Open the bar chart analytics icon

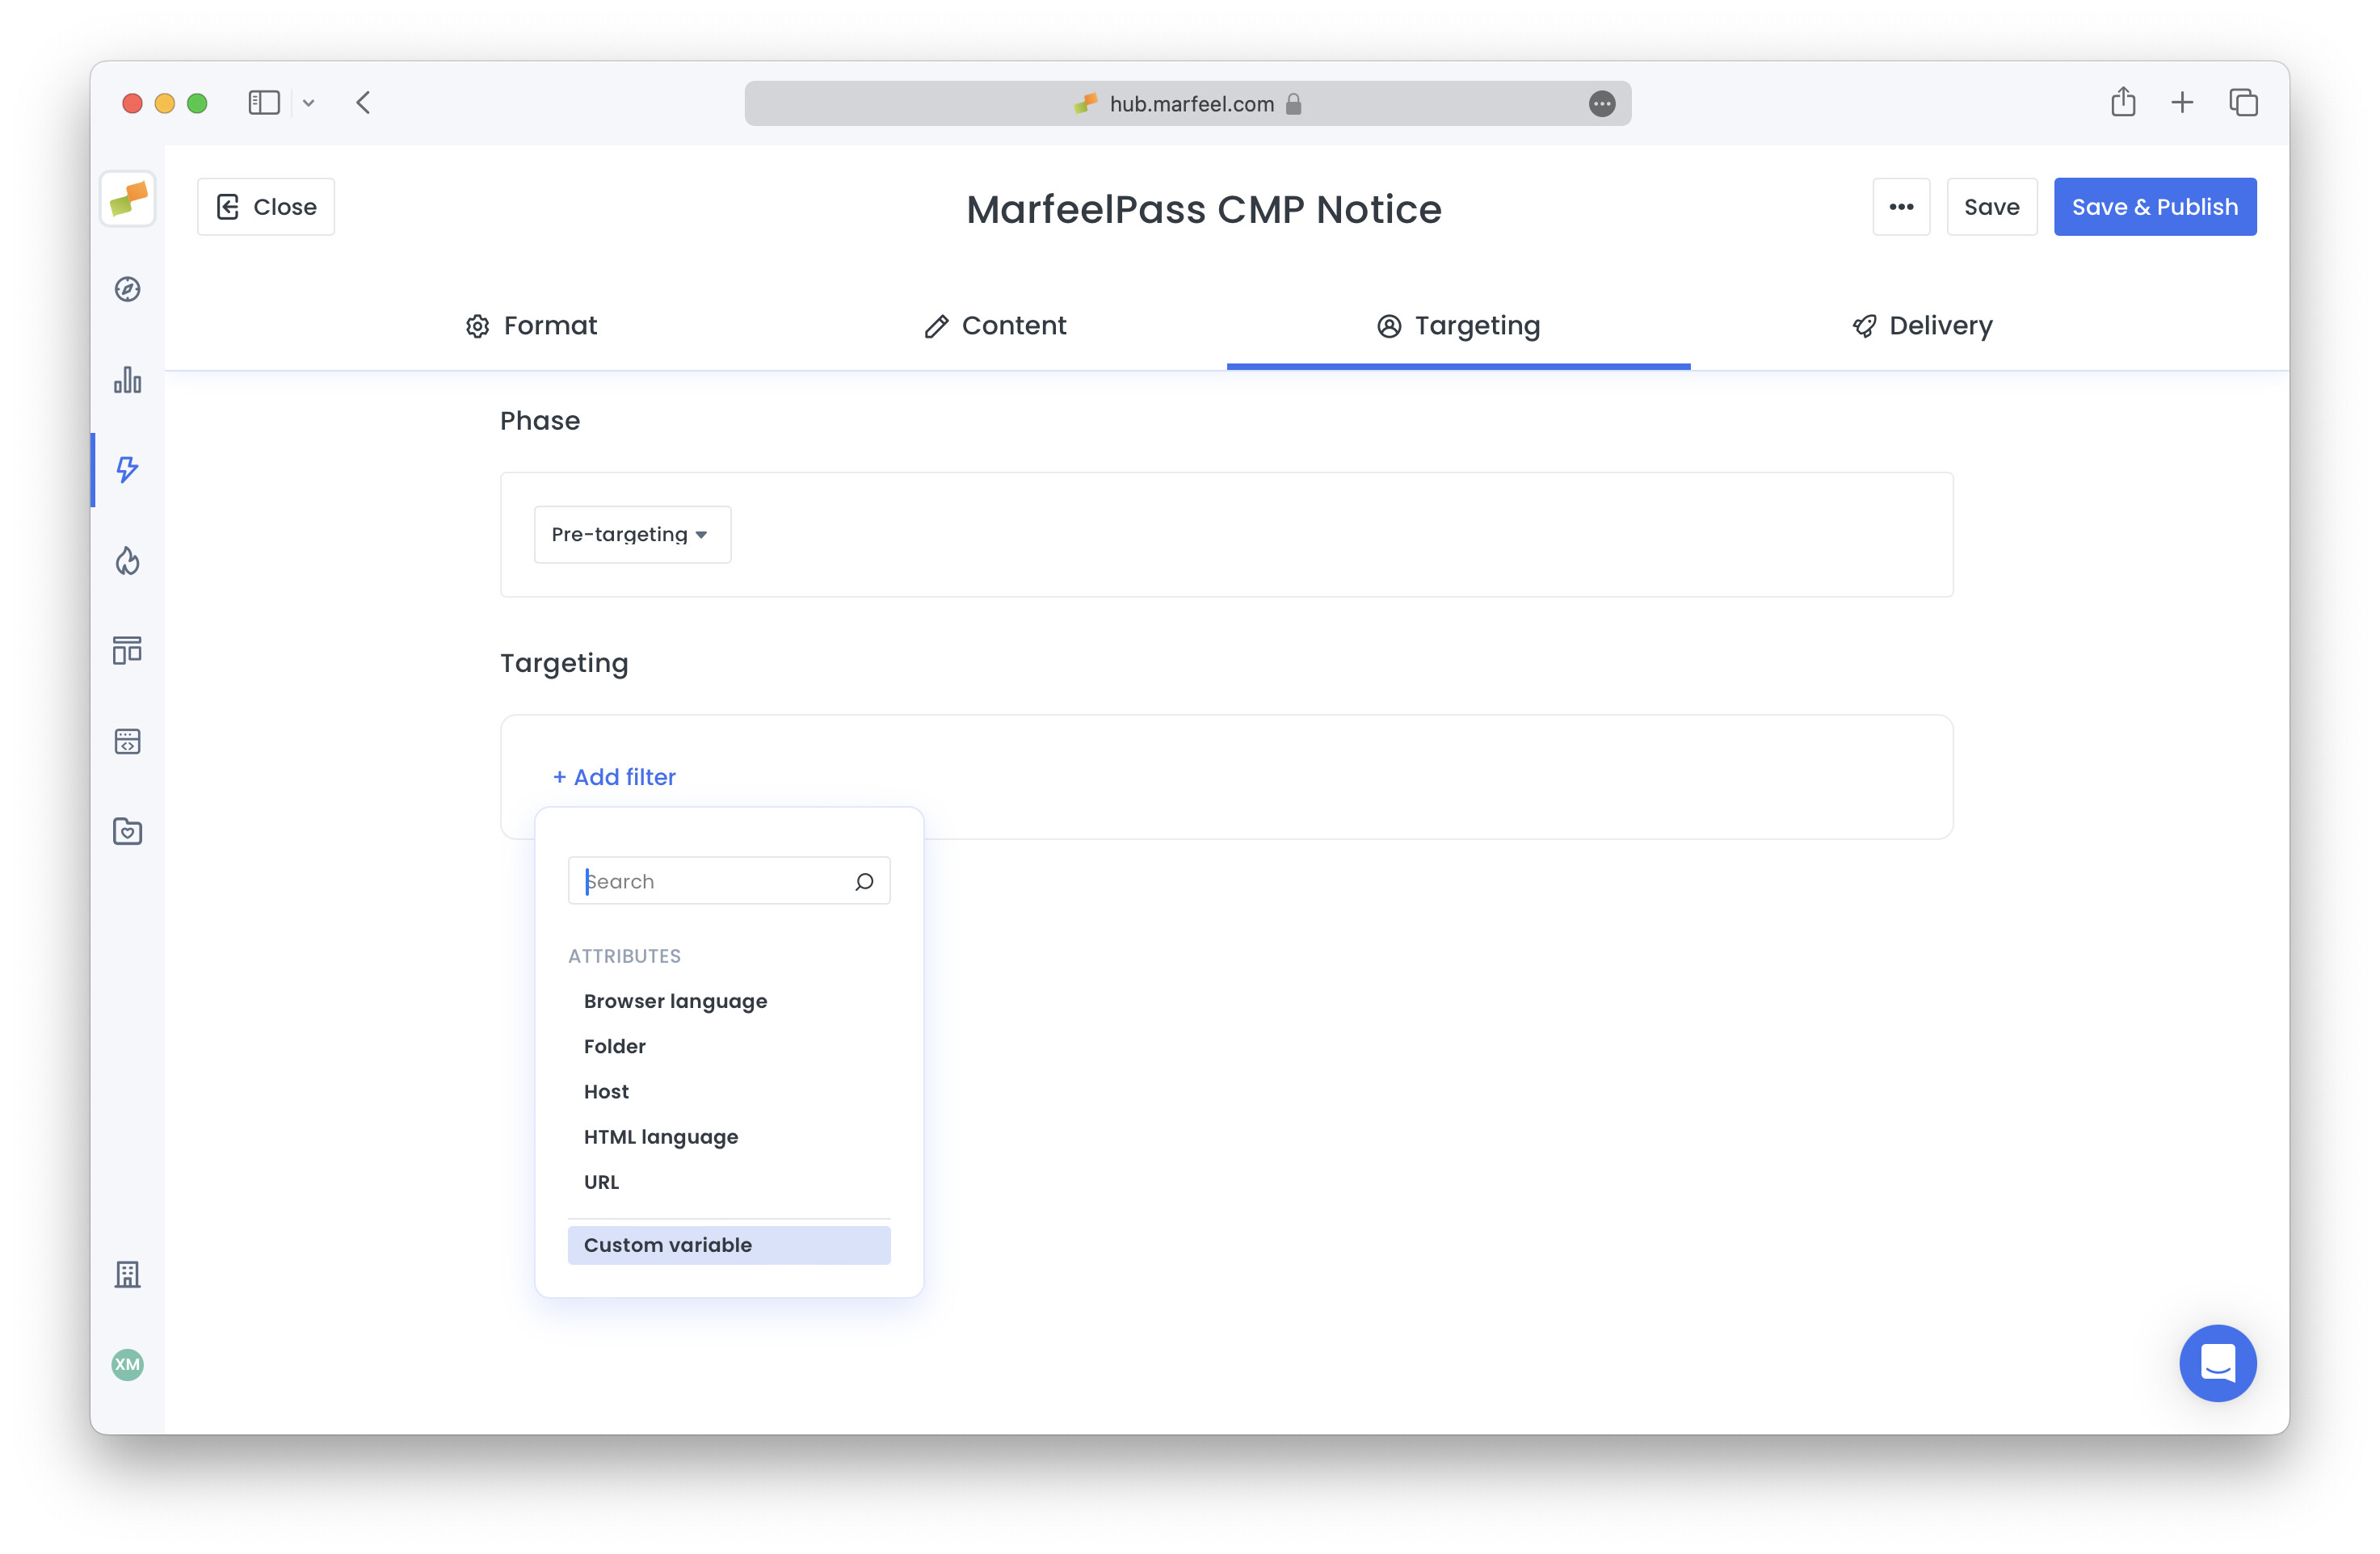[127, 381]
